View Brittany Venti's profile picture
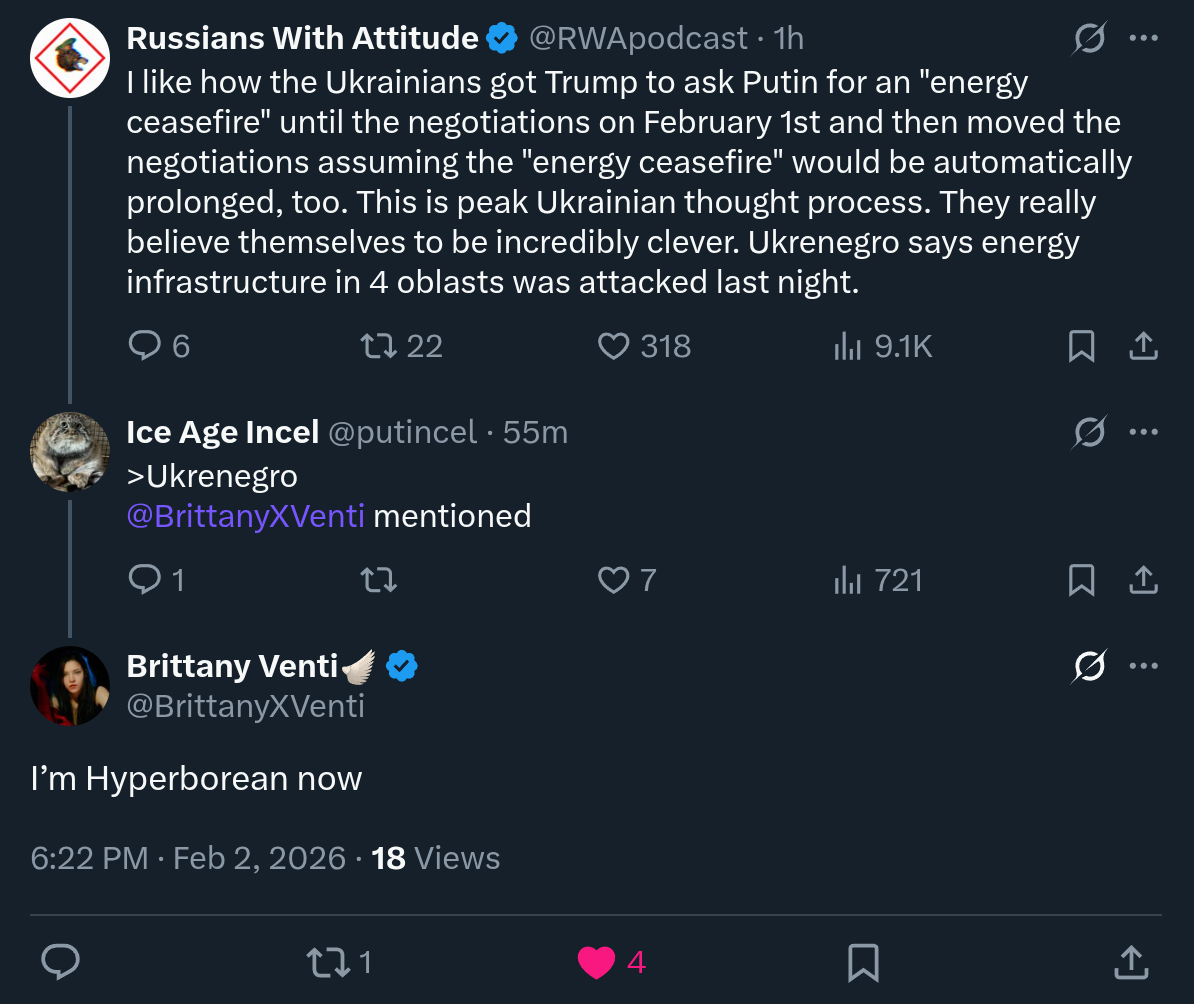1194x1004 pixels. [70, 686]
